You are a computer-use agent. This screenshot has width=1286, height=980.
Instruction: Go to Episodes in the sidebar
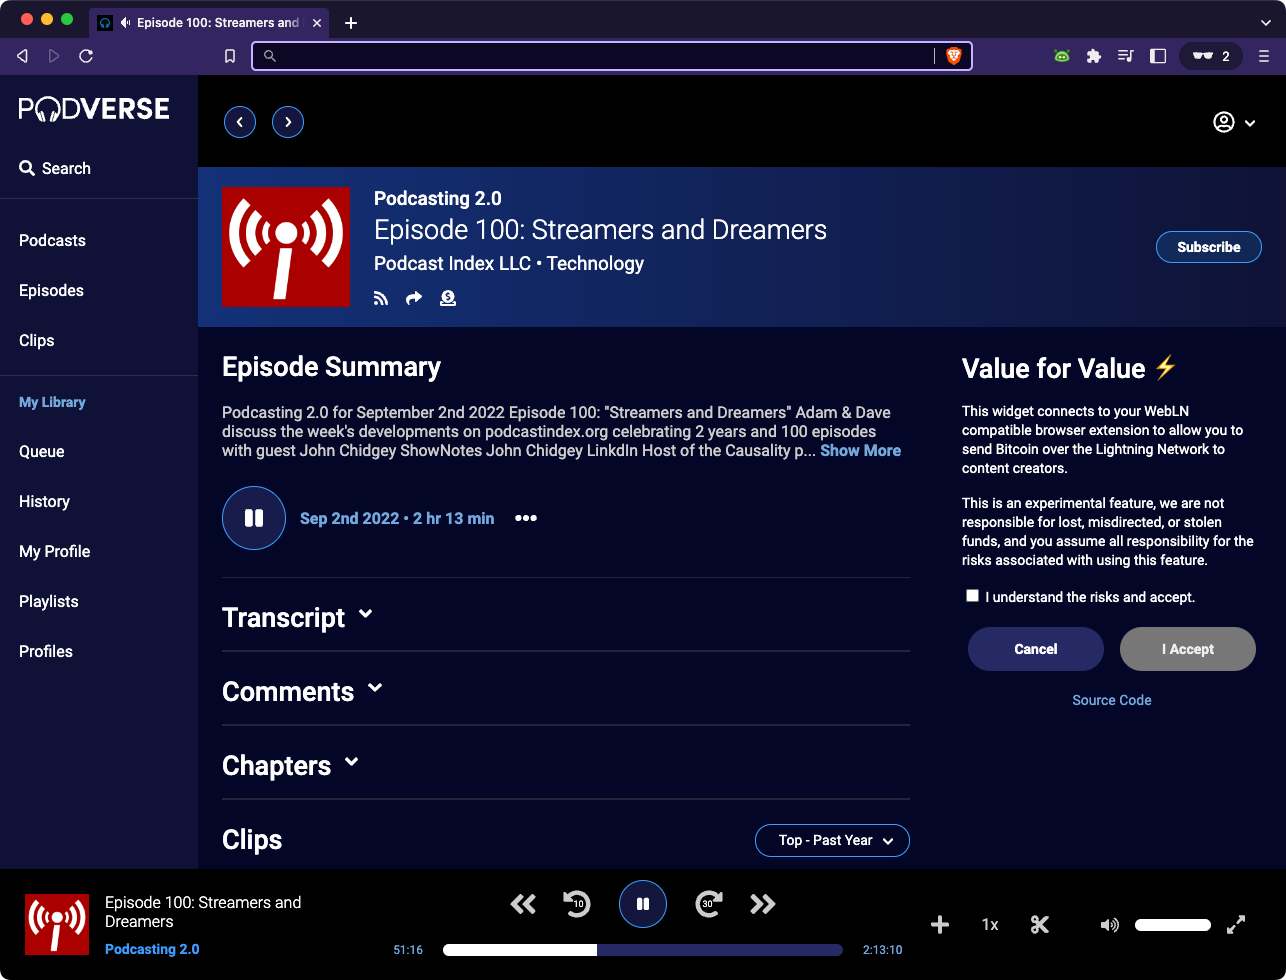tap(51, 290)
